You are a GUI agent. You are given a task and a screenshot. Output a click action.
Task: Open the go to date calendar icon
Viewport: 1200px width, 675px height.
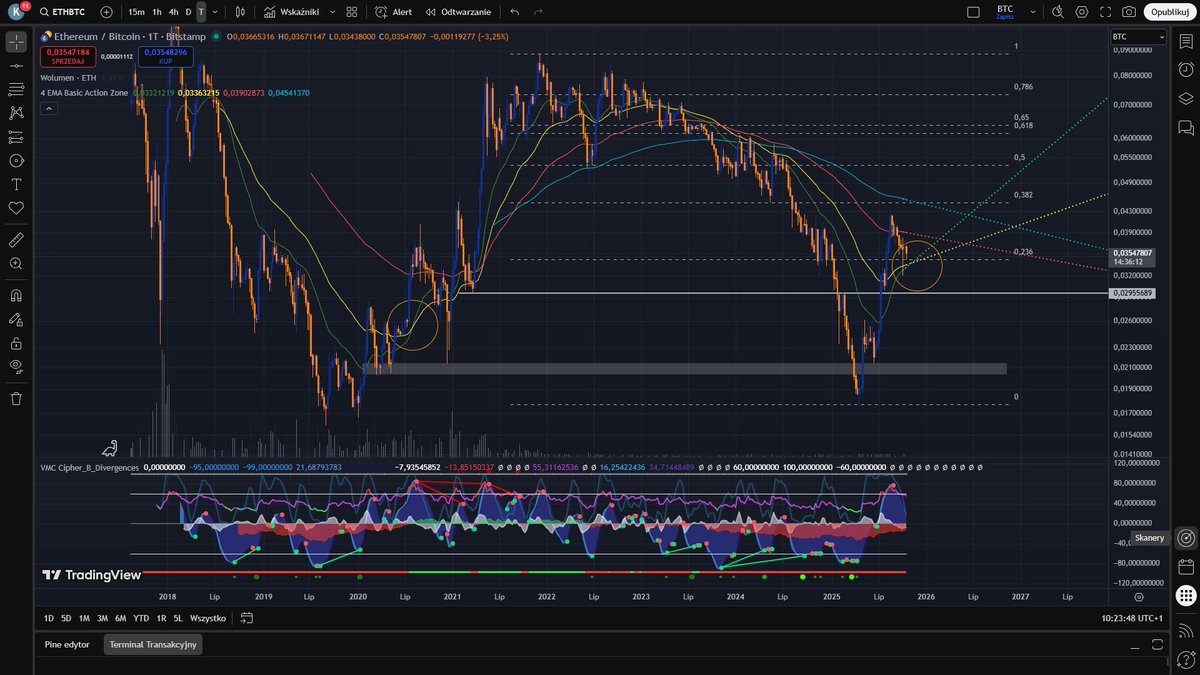click(x=246, y=618)
